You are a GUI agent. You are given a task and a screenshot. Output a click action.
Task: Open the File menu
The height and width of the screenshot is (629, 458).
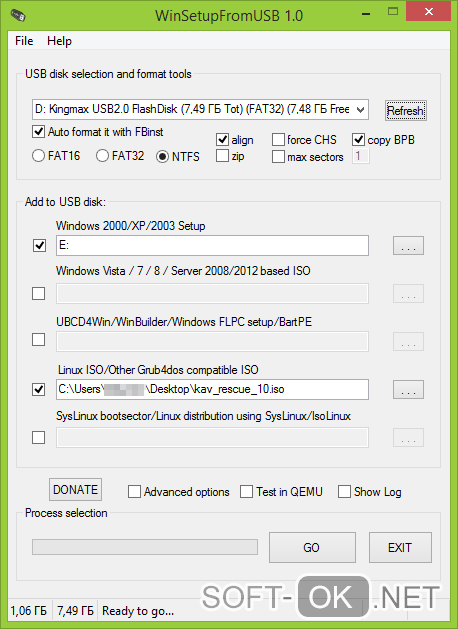[24, 41]
